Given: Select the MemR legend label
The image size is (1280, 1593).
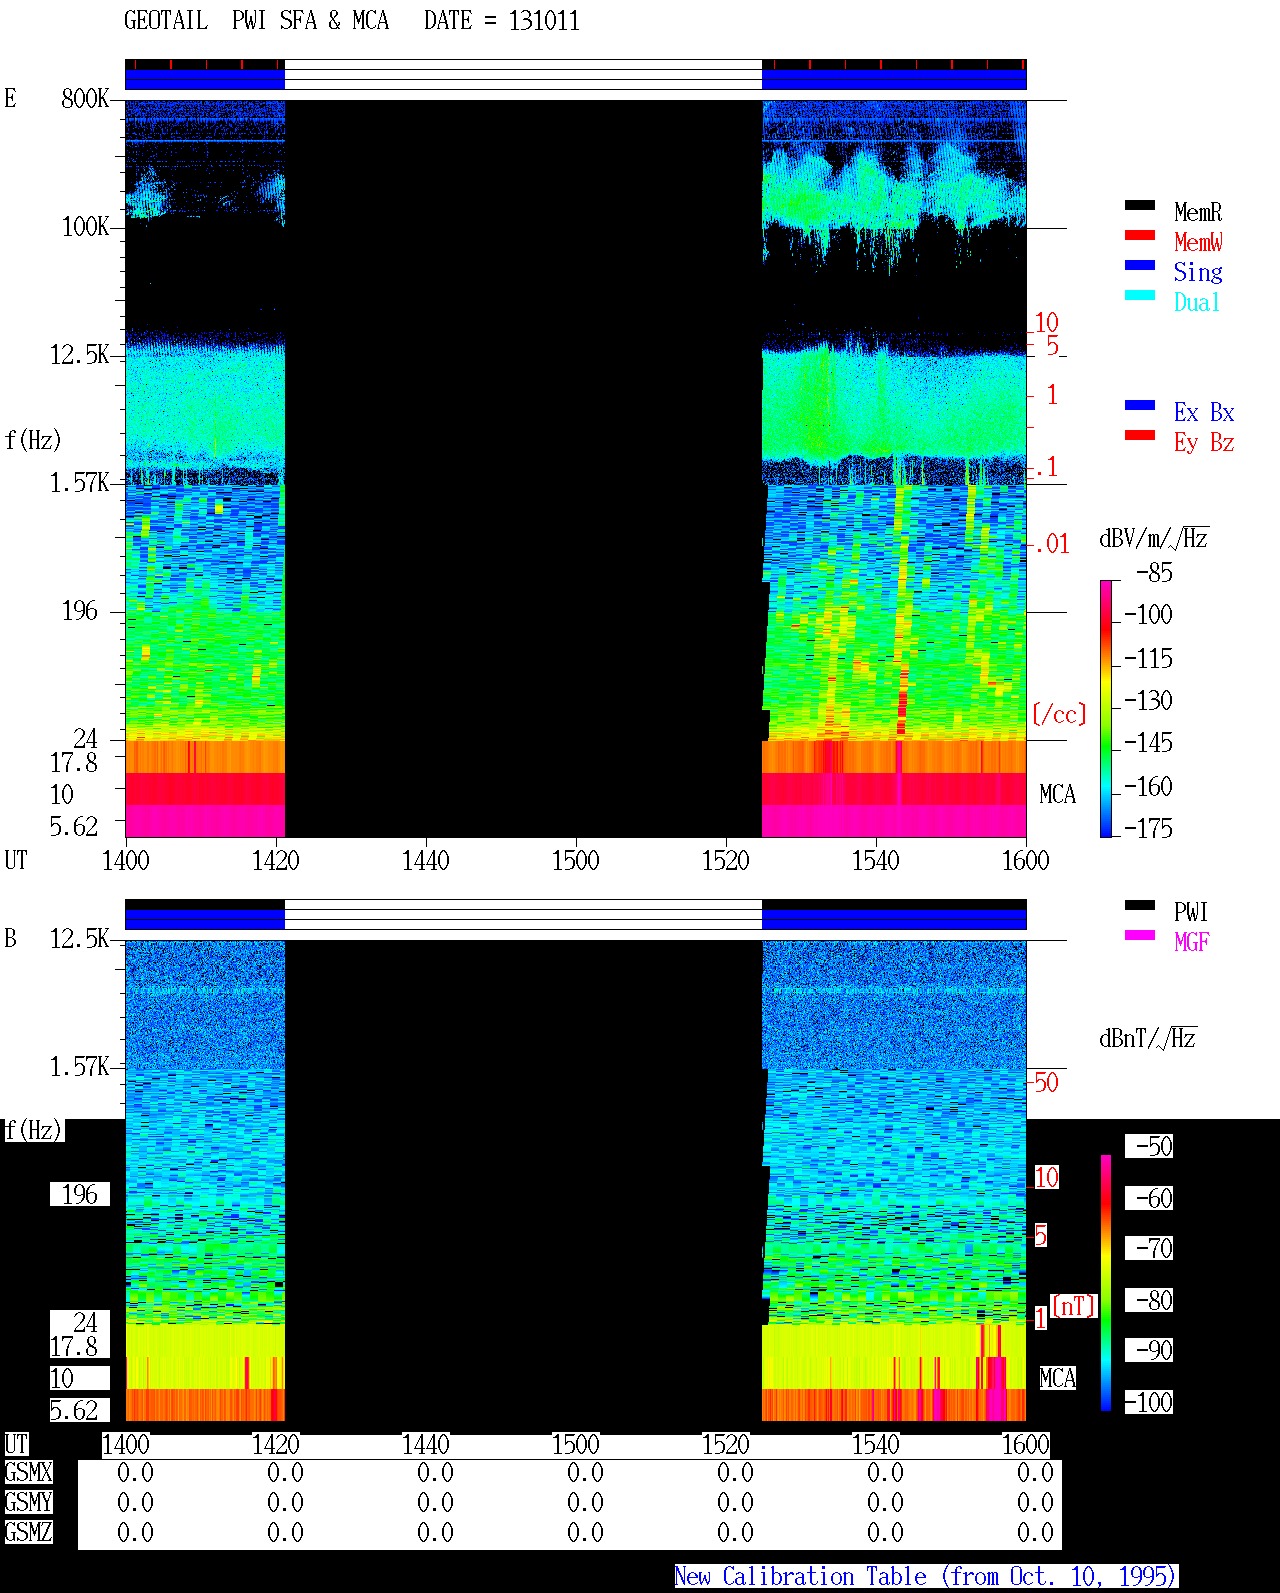Looking at the screenshot, I should tap(1198, 212).
